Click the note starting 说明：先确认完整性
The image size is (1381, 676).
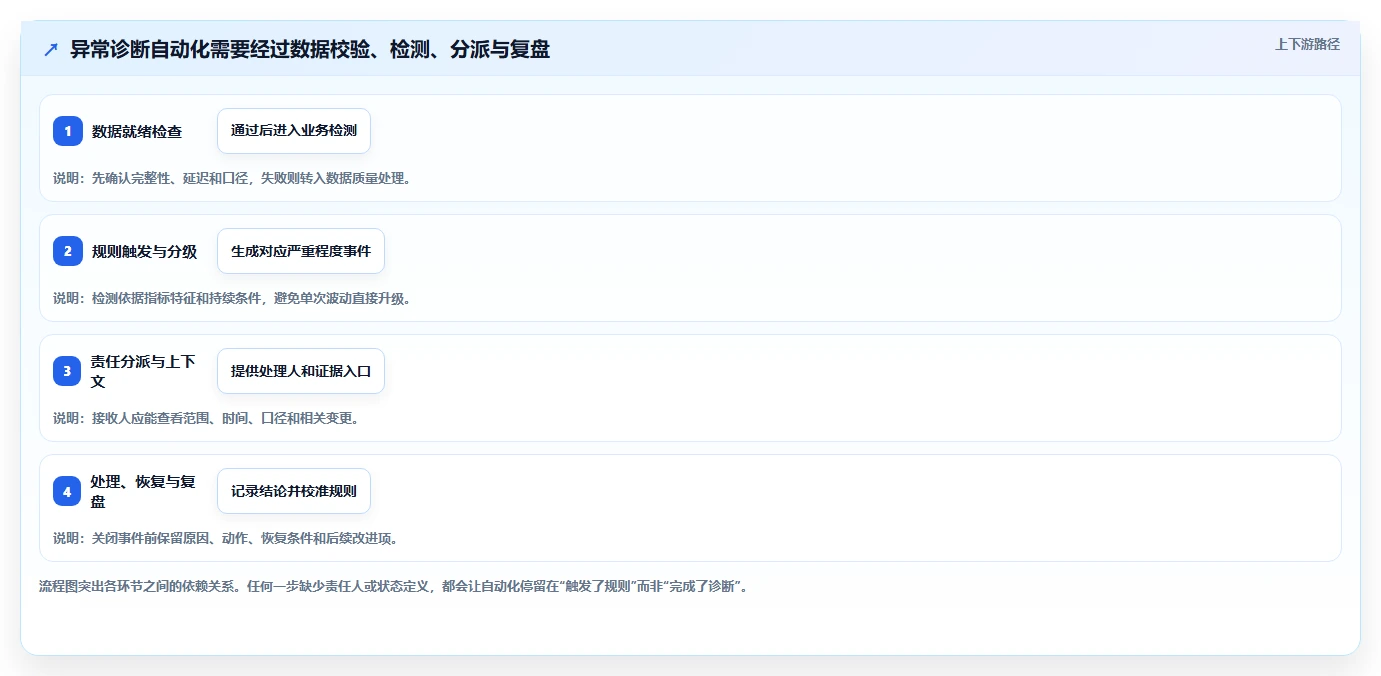(x=232, y=178)
